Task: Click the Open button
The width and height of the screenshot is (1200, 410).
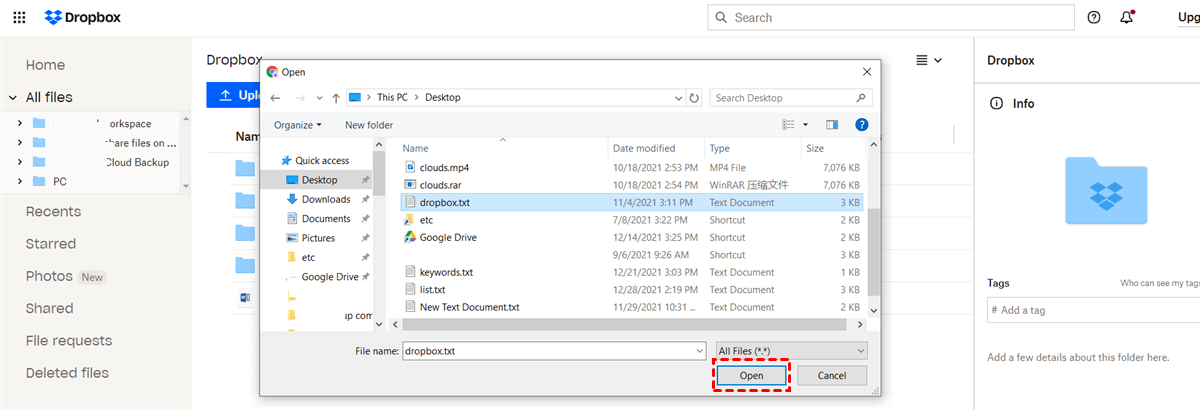Action: click(x=751, y=376)
